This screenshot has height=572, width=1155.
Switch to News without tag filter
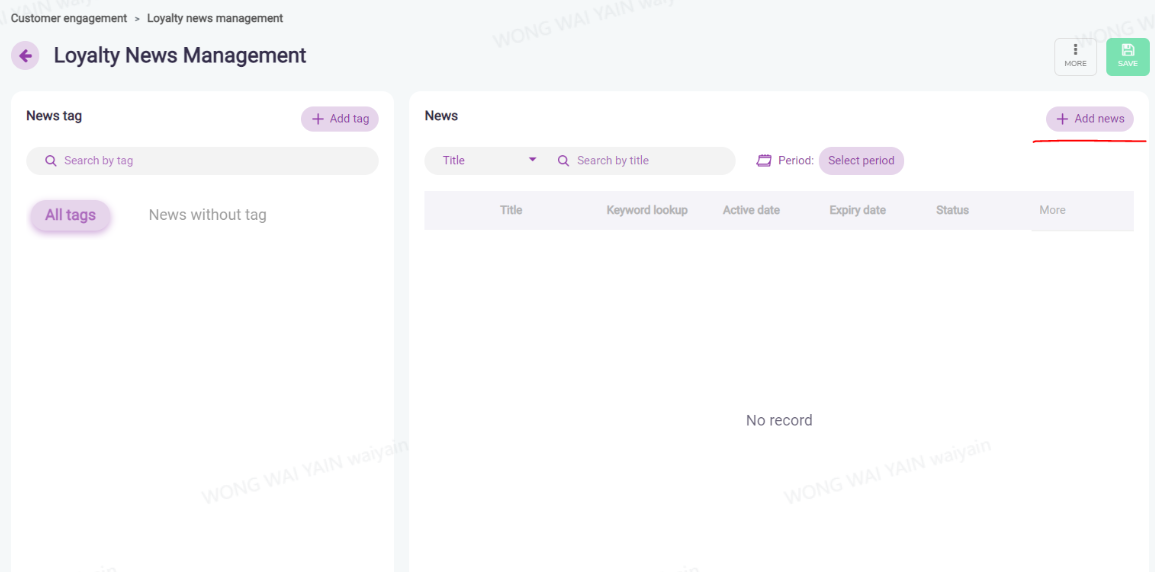207,215
